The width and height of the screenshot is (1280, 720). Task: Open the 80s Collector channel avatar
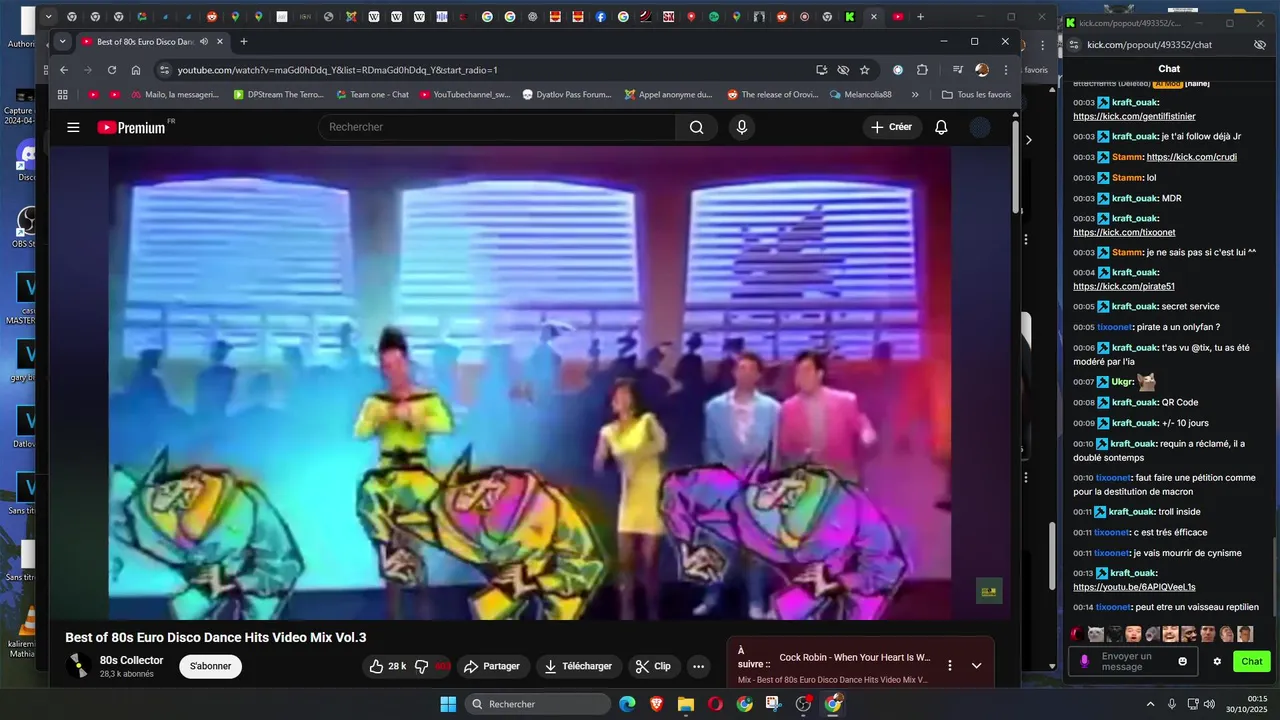click(78, 666)
